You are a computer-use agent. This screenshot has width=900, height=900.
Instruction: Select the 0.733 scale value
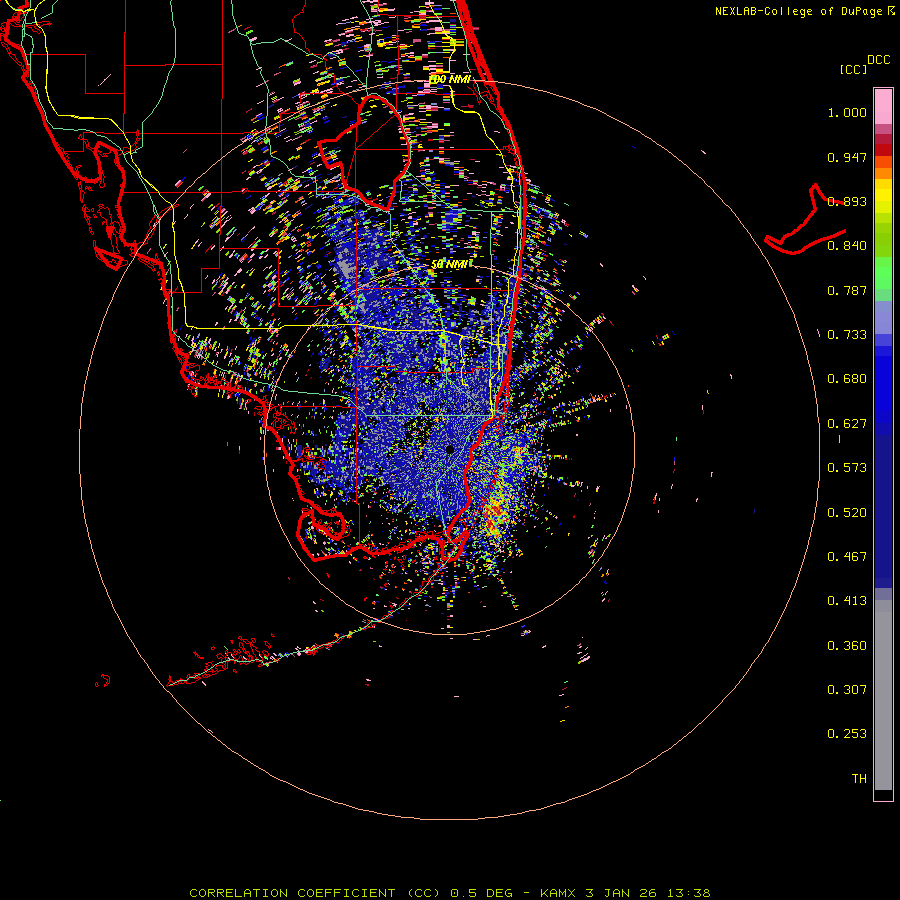coord(847,335)
